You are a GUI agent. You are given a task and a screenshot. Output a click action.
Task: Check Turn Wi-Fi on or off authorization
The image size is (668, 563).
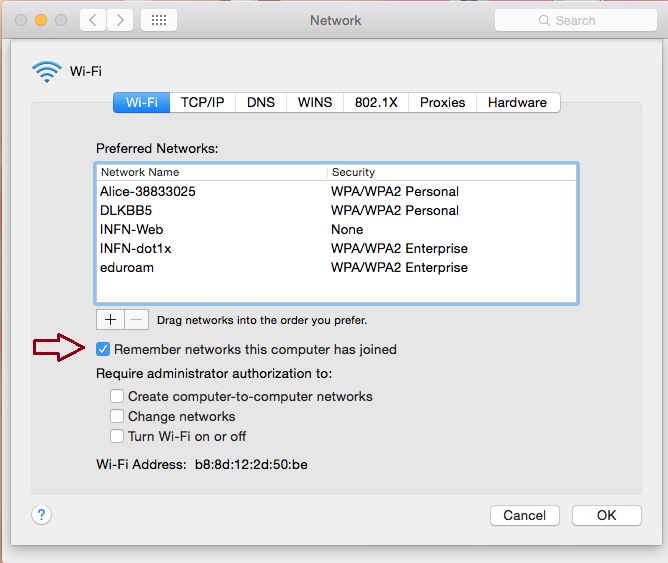click(x=117, y=436)
